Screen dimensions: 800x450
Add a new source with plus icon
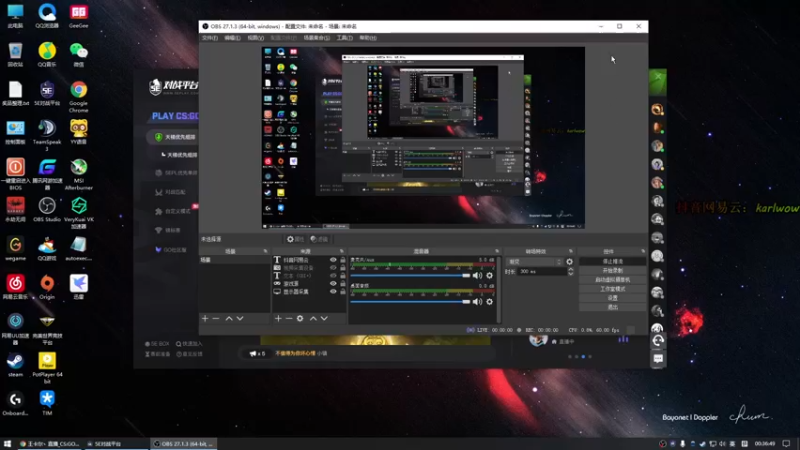(x=278, y=318)
